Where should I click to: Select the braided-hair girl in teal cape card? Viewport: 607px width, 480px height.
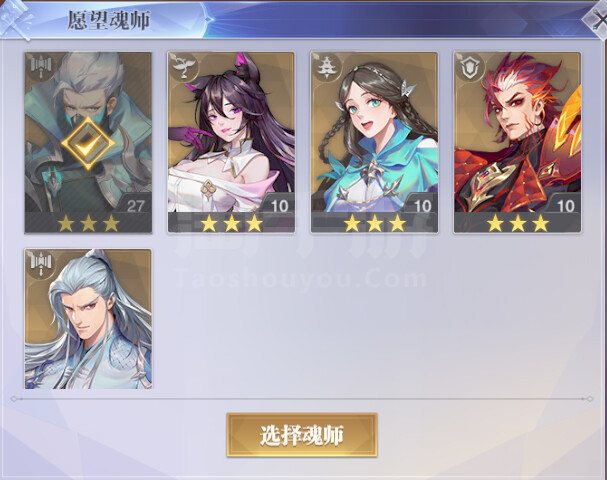click(374, 142)
